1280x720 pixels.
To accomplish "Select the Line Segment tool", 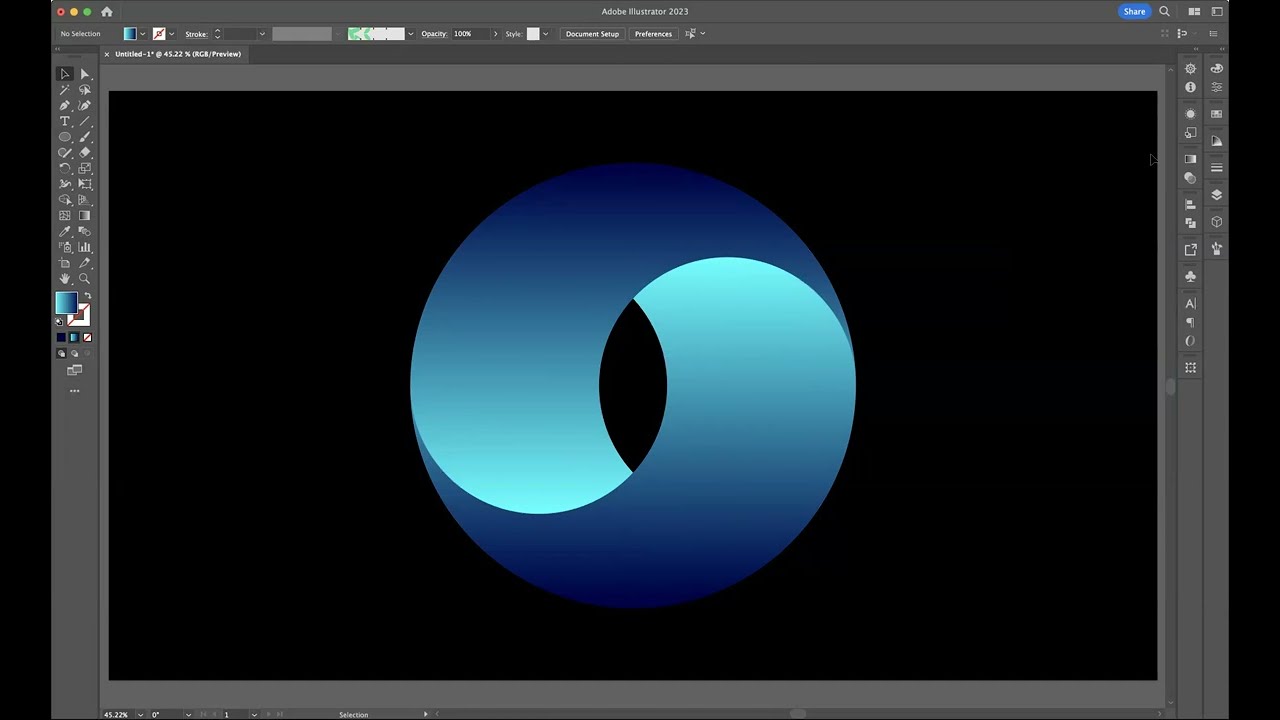I will [85, 121].
